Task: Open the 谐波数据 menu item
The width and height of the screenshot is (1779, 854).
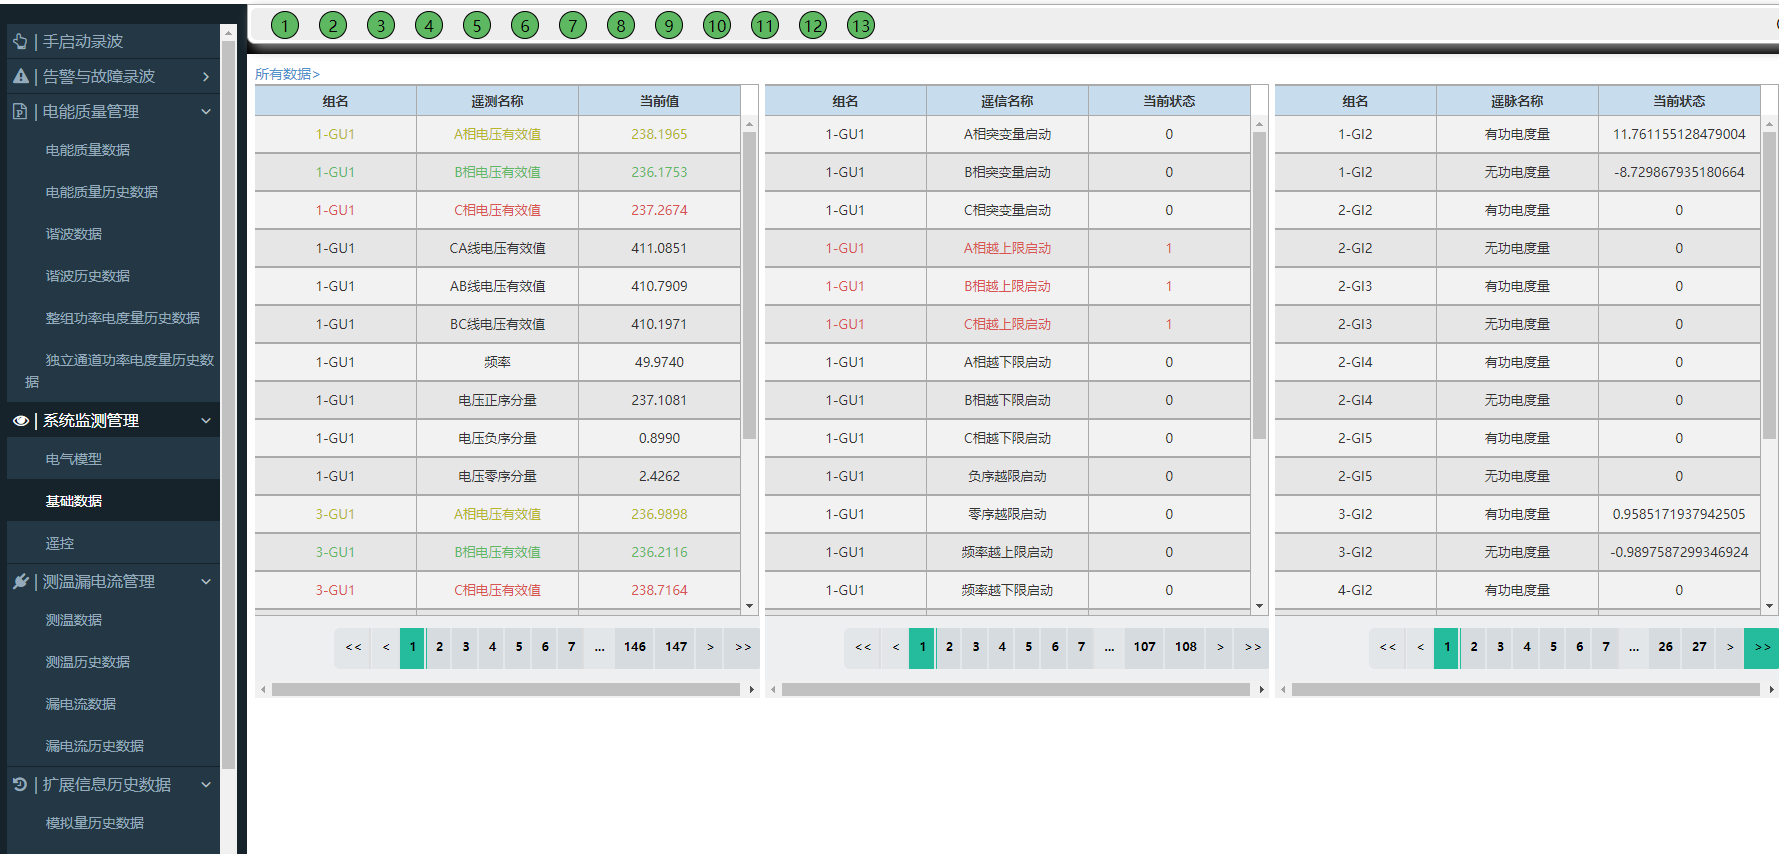Action: point(74,234)
